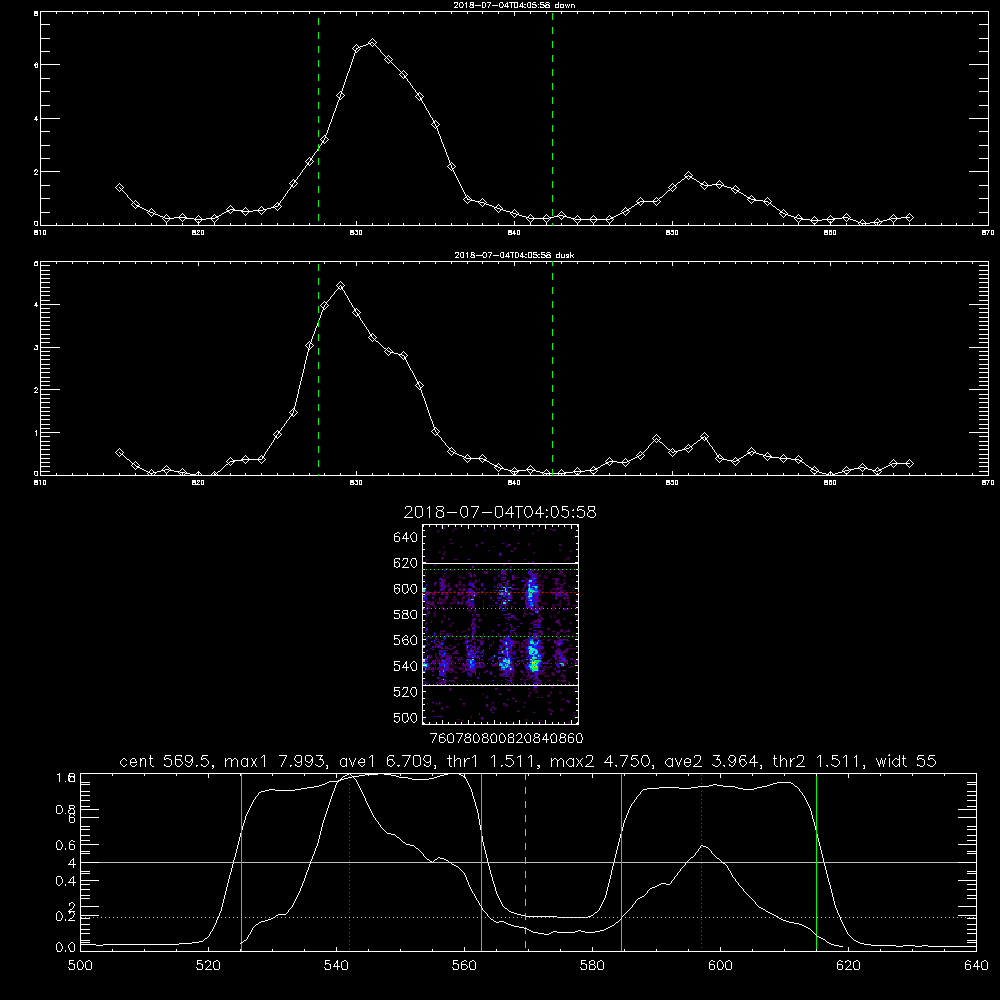Click the "500" label on image y-axis
This screenshot has height=1000, width=1000.
click(405, 718)
